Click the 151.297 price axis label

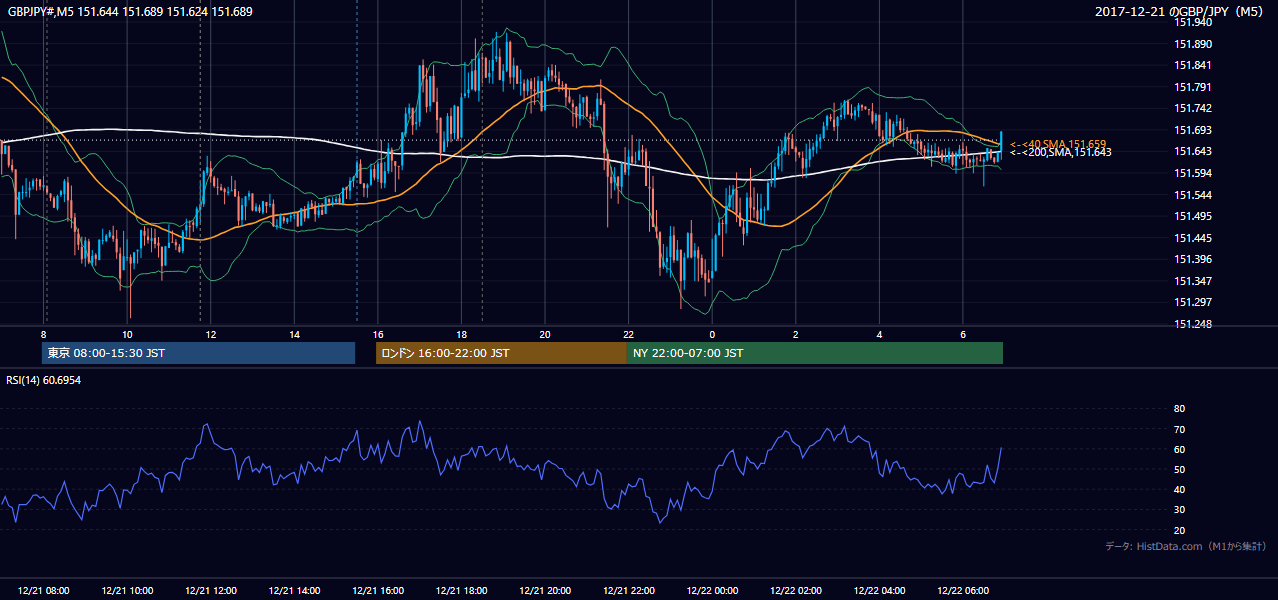click(x=1193, y=302)
